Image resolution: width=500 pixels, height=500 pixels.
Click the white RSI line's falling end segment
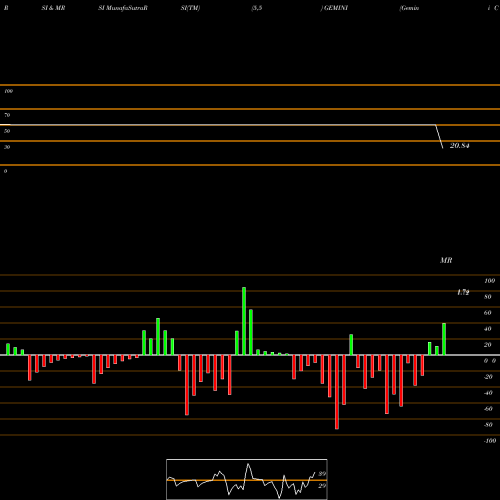[439, 137]
